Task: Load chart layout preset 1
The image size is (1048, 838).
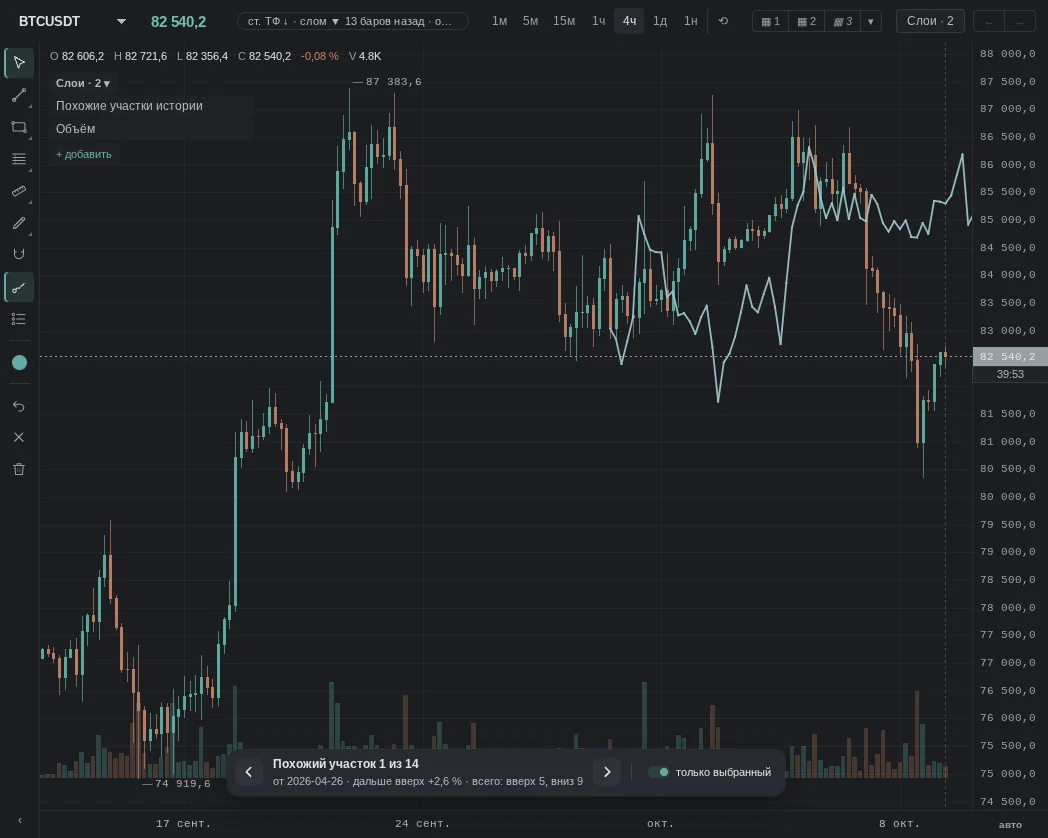Action: point(771,21)
